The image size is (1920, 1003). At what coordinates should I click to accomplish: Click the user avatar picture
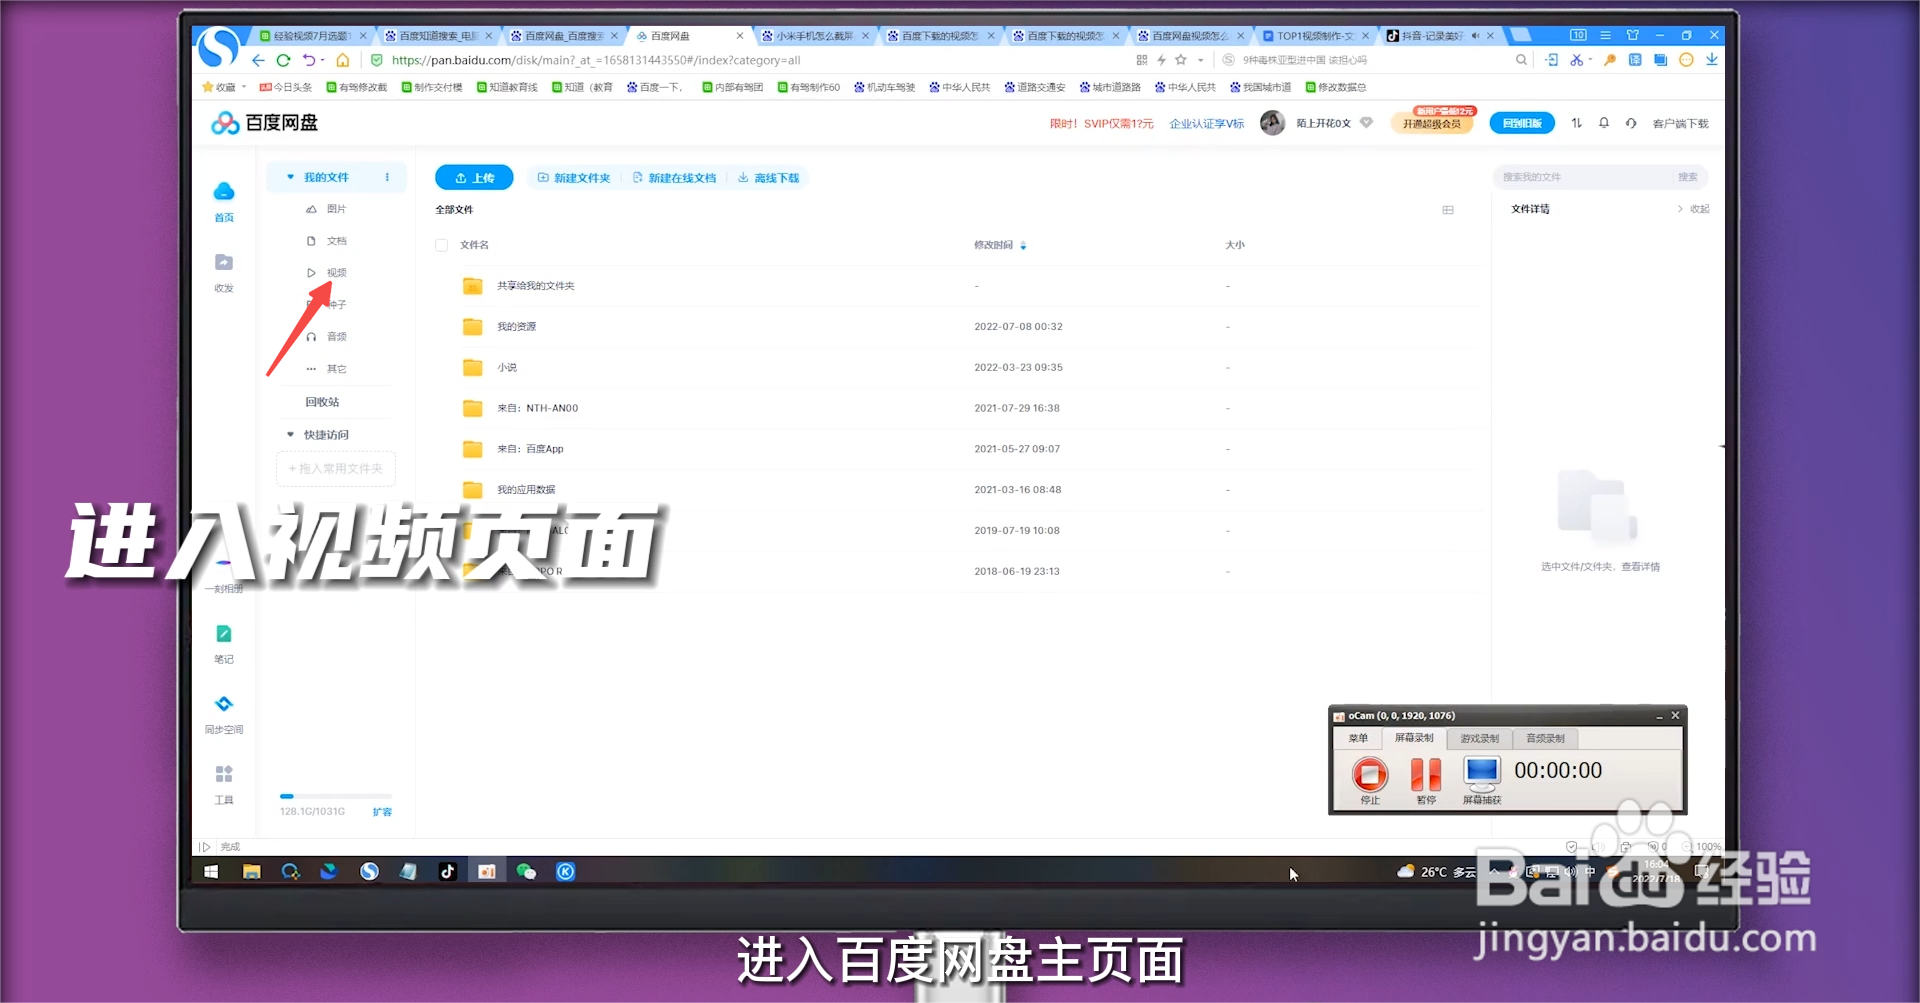pyautogui.click(x=1272, y=123)
